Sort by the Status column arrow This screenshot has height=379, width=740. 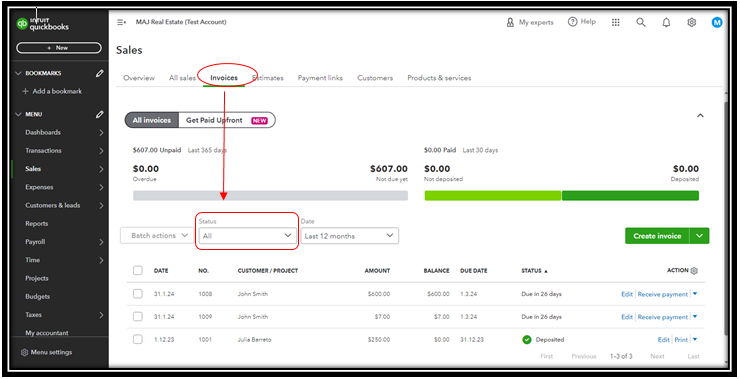pos(546,271)
